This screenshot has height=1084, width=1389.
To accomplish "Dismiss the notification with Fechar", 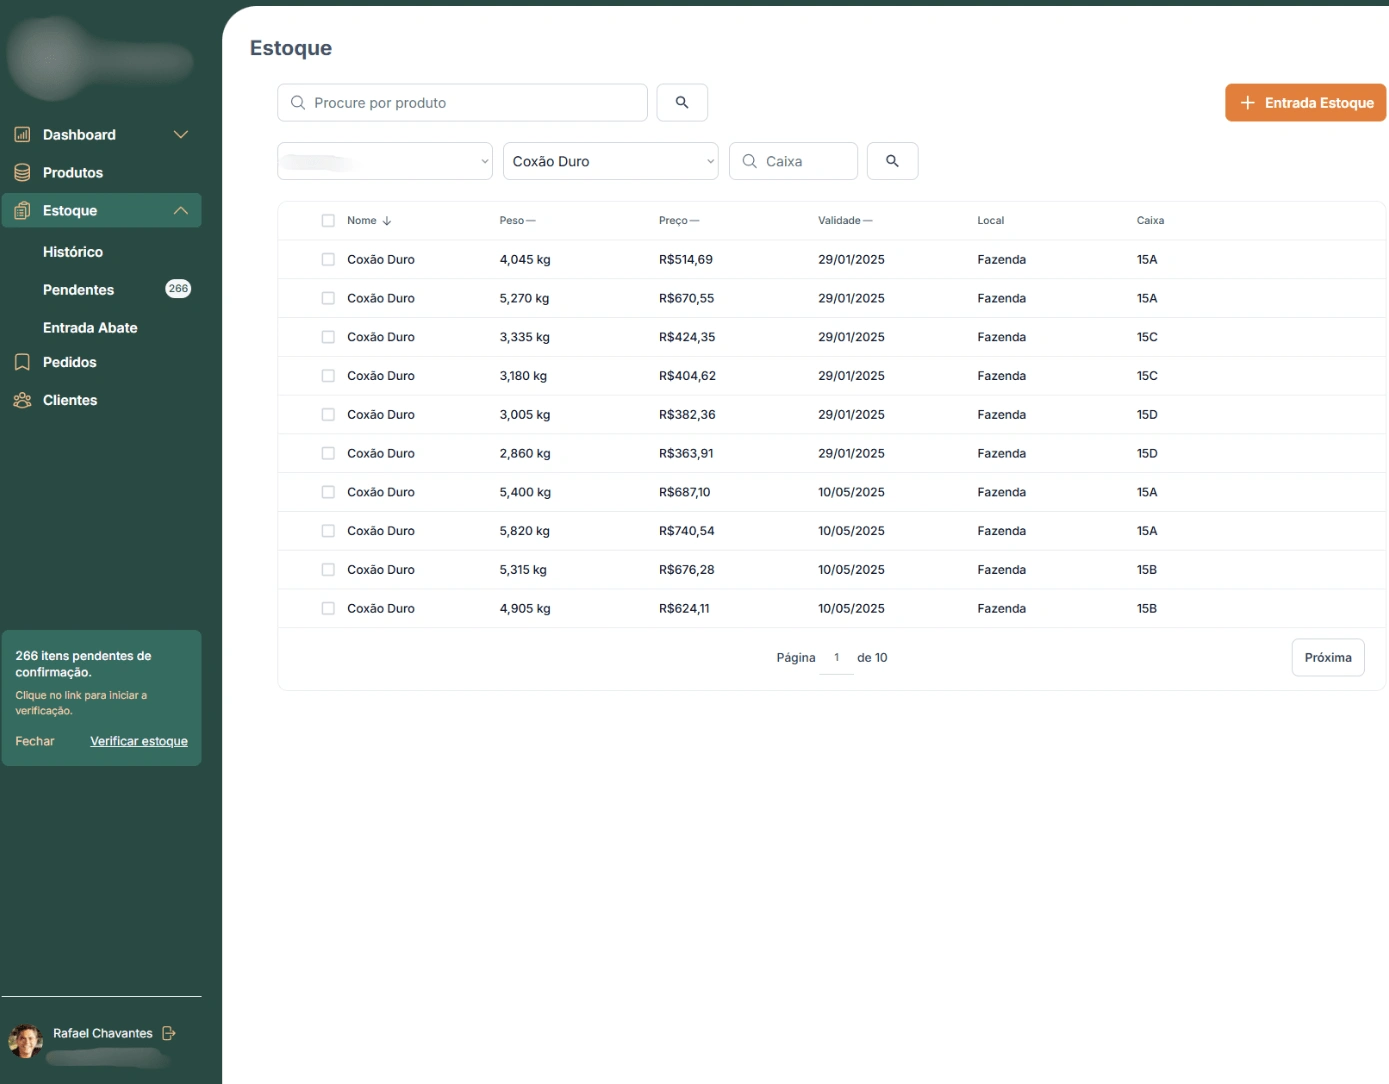I will pyautogui.click(x=35, y=741).
